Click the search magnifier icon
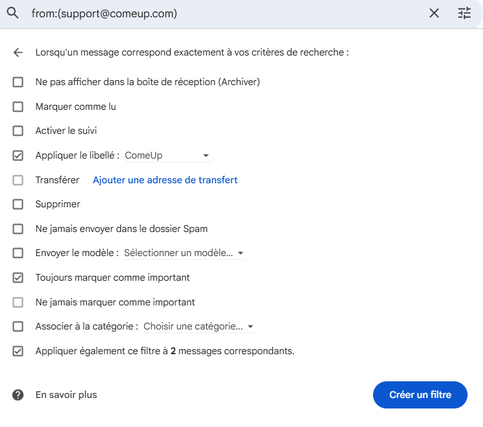 13,13
